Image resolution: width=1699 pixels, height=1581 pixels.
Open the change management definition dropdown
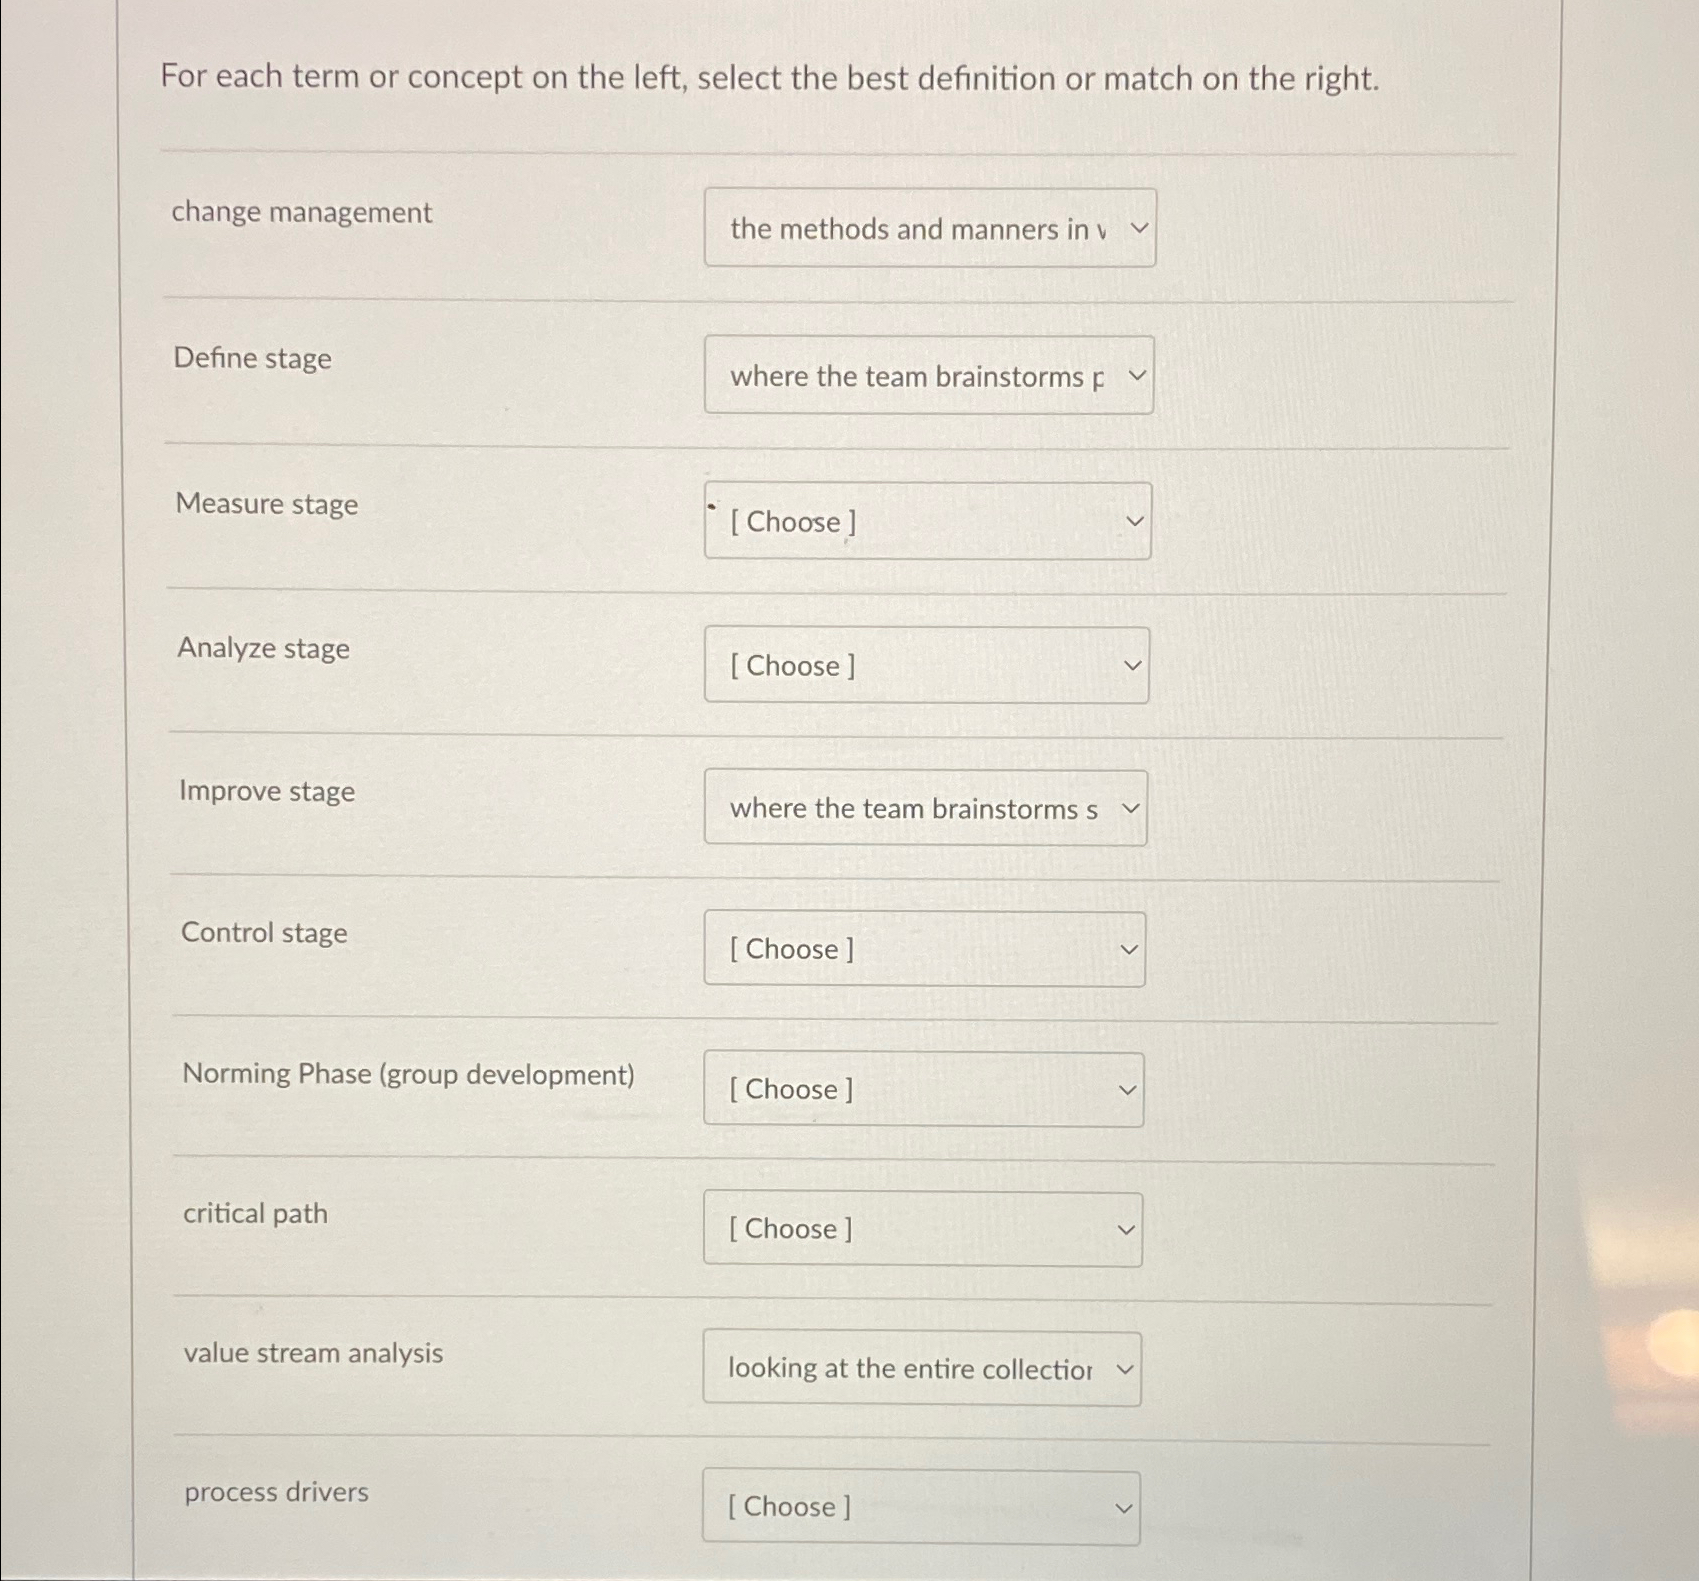[x=928, y=228]
